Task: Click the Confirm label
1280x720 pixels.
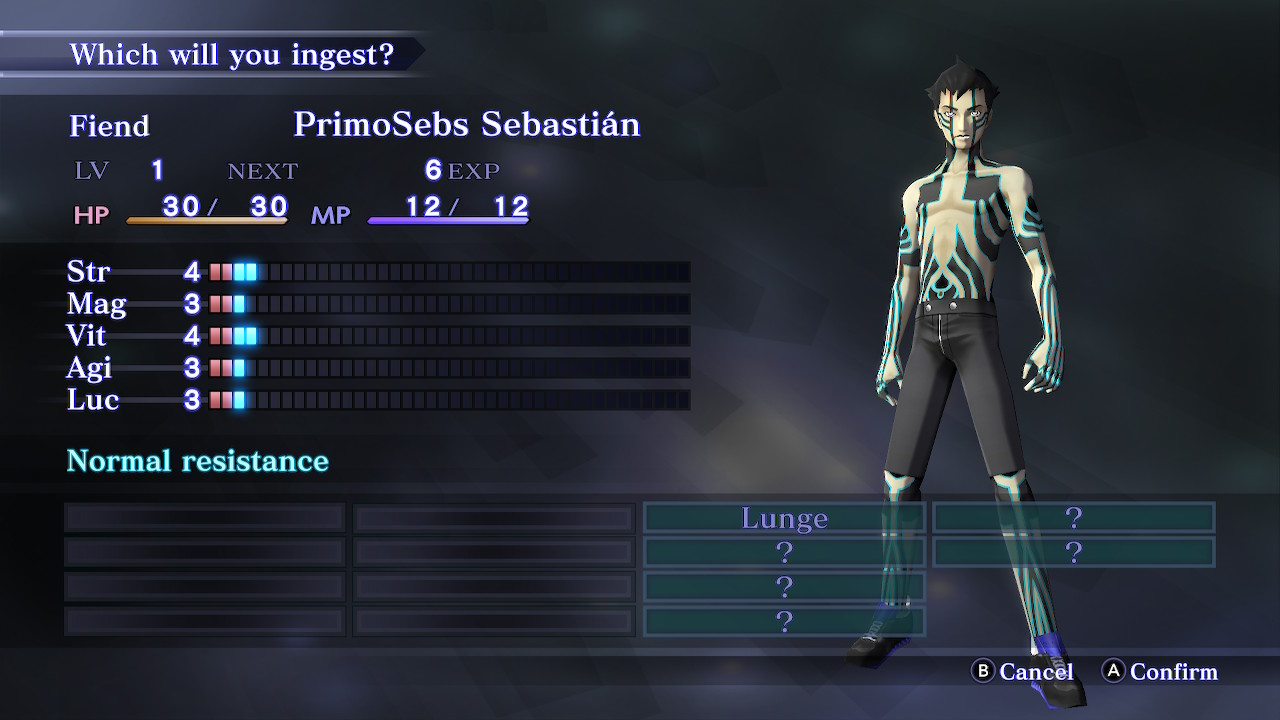Action: (1174, 672)
